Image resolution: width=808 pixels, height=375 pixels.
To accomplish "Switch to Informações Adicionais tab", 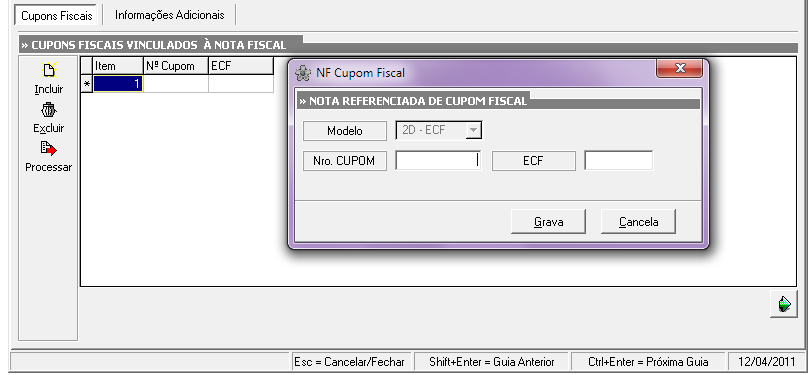I will [170, 15].
